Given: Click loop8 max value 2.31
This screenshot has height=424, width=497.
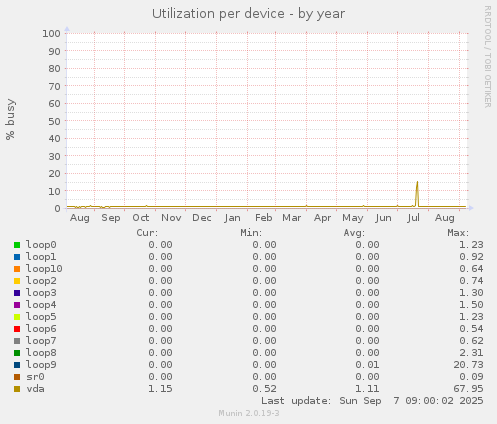Looking at the screenshot, I should [x=471, y=353].
